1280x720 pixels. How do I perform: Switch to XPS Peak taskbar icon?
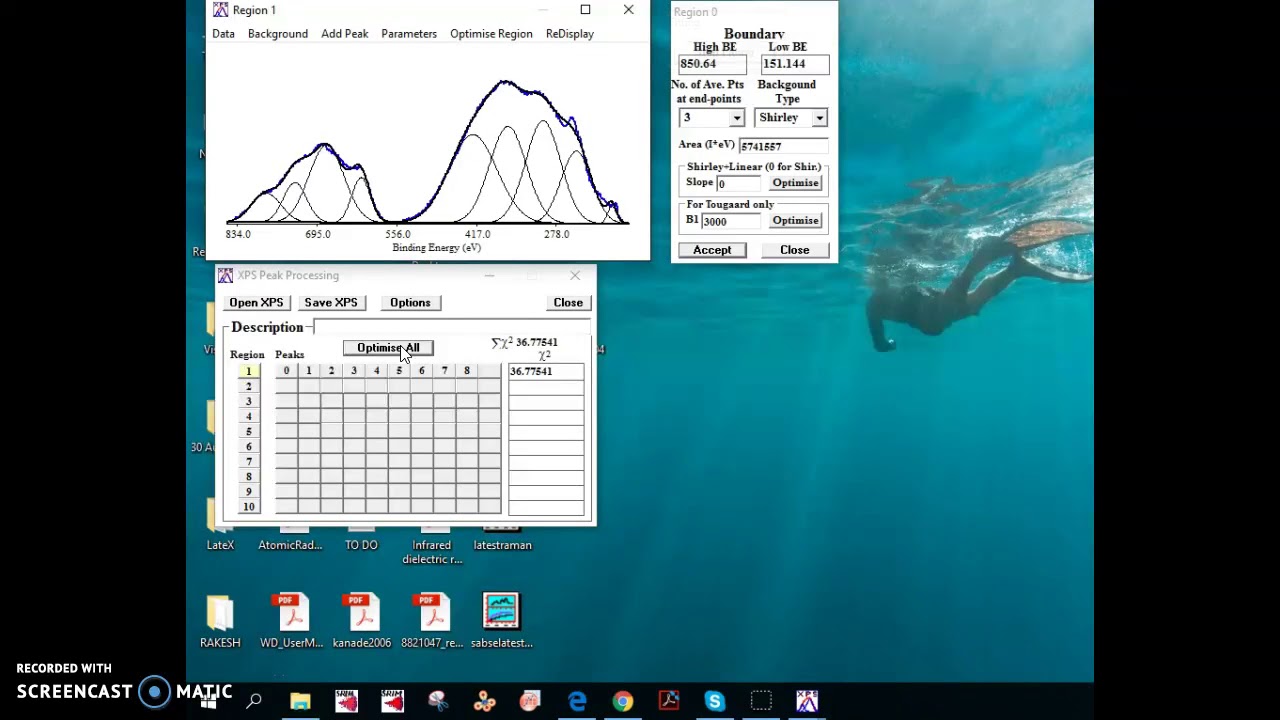807,701
